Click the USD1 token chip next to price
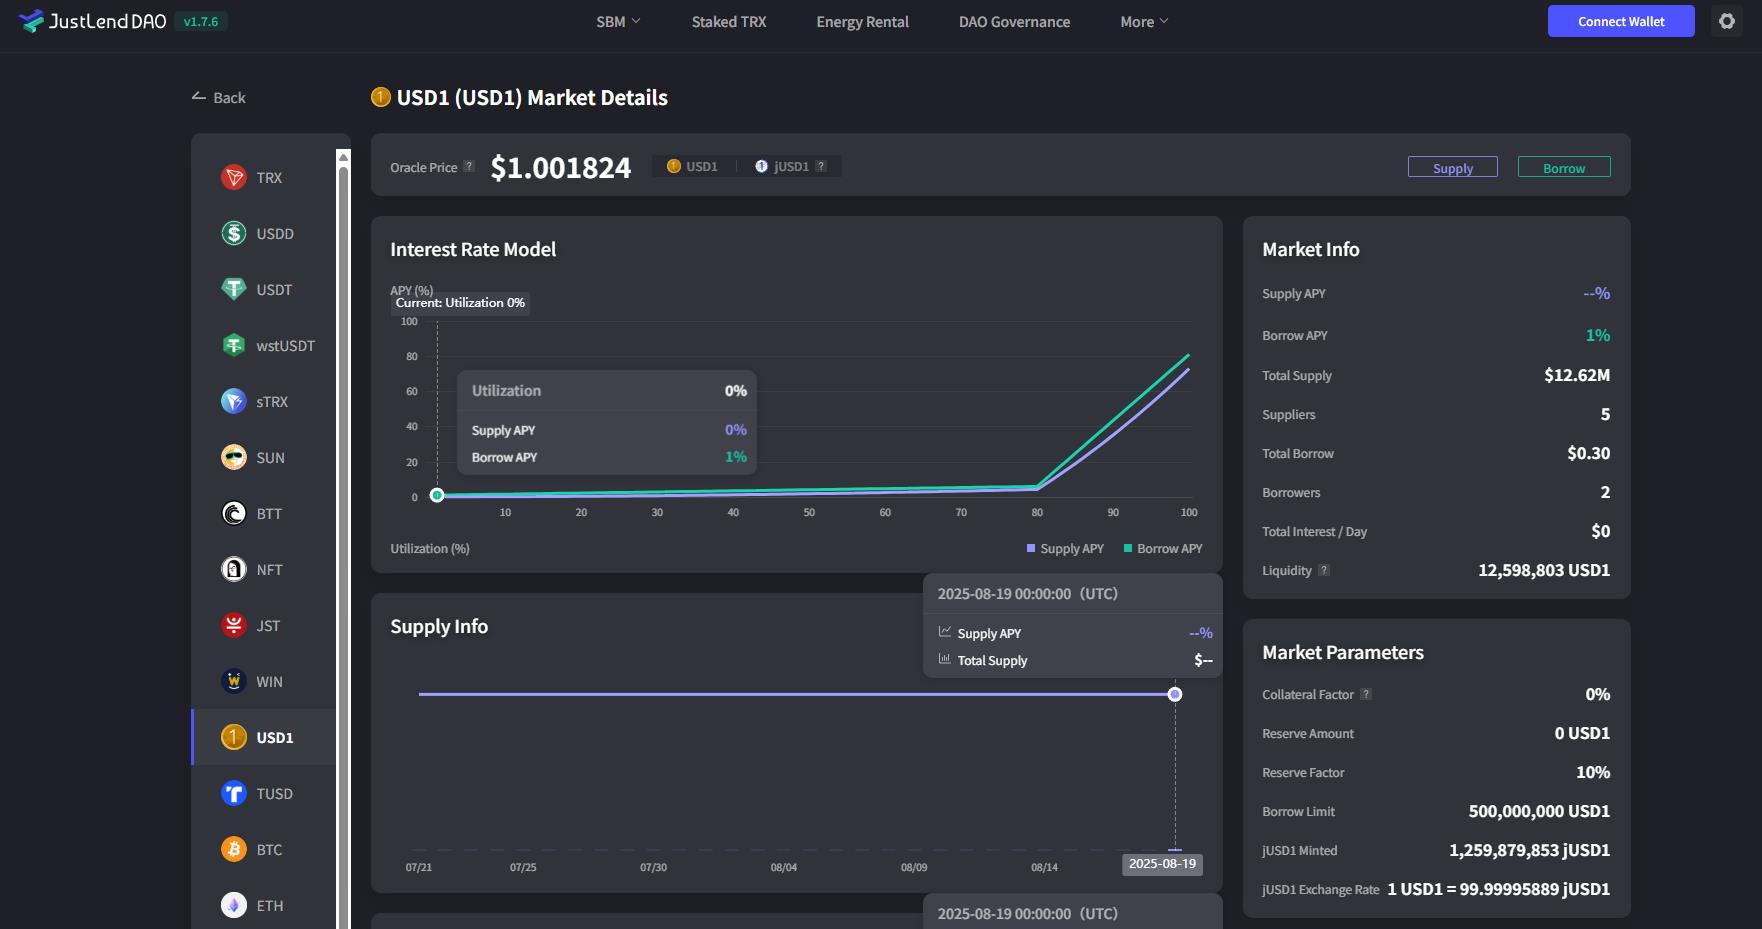 [693, 166]
